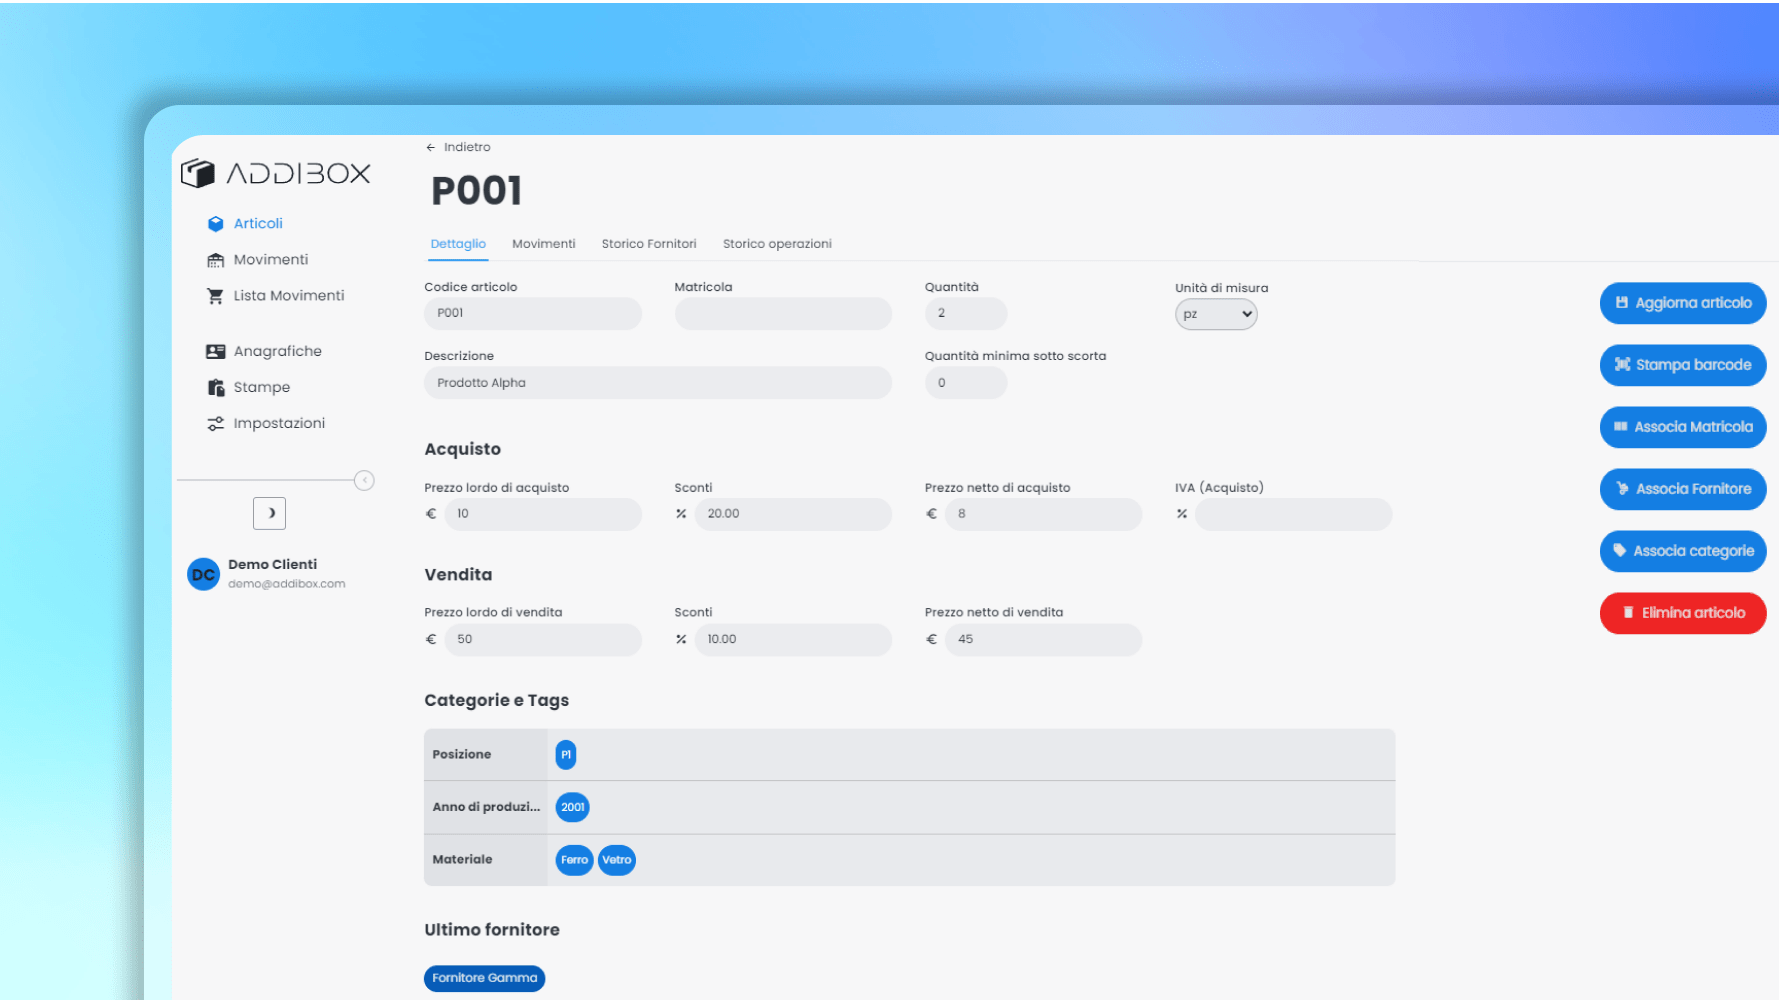This screenshot has width=1779, height=1000.
Task: Go back using the Indietro link
Action: click(467, 147)
